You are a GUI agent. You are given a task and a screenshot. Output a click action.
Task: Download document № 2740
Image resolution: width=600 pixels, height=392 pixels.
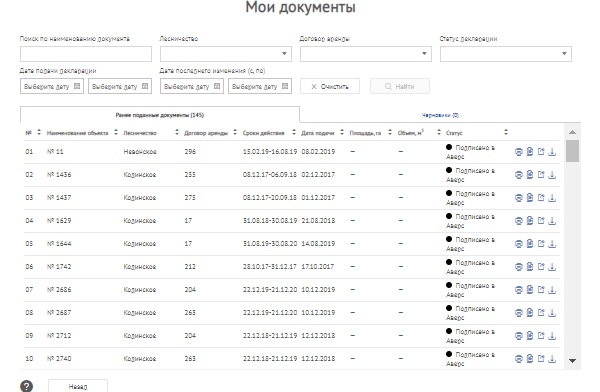click(x=552, y=359)
